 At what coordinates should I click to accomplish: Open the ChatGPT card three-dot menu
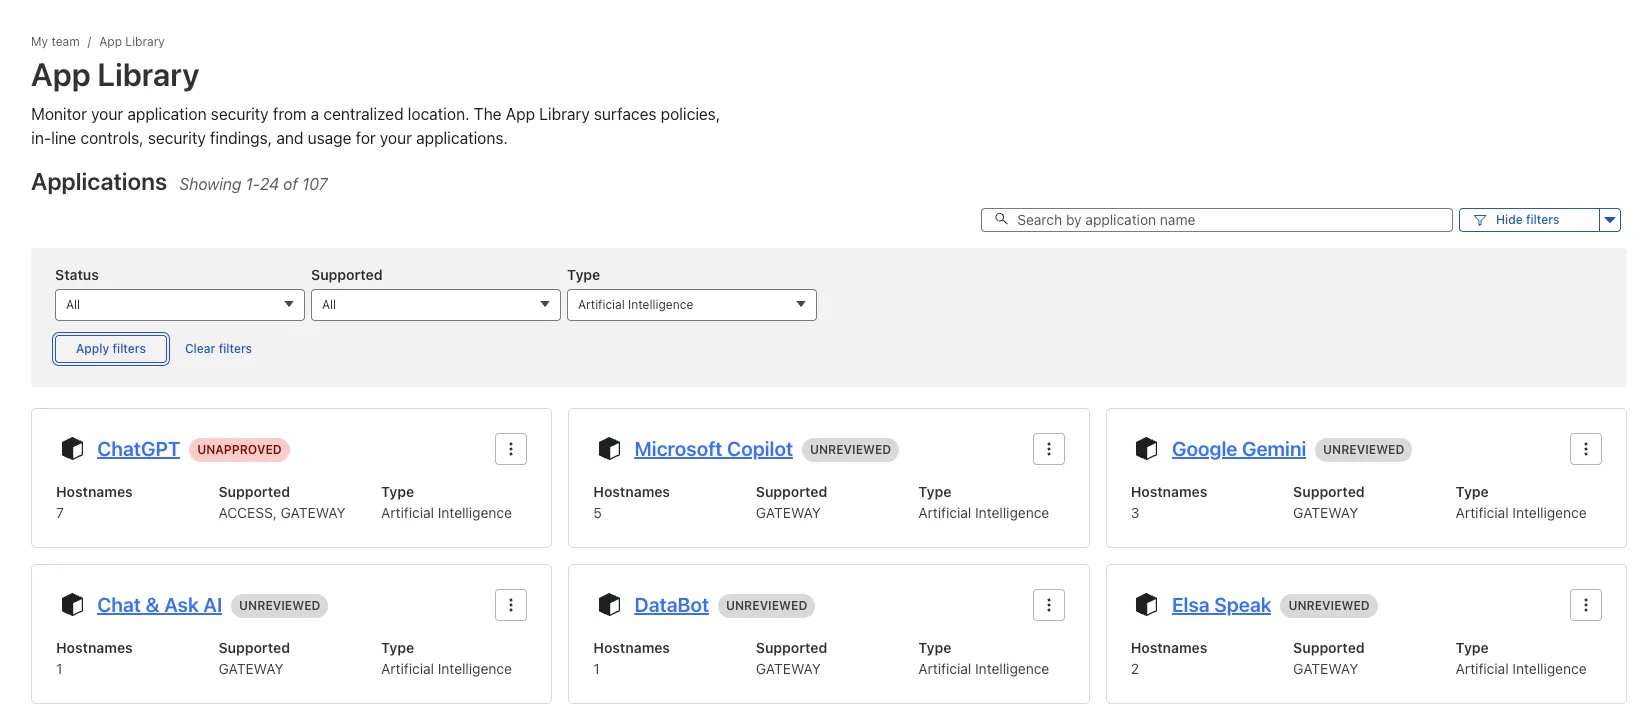point(510,449)
